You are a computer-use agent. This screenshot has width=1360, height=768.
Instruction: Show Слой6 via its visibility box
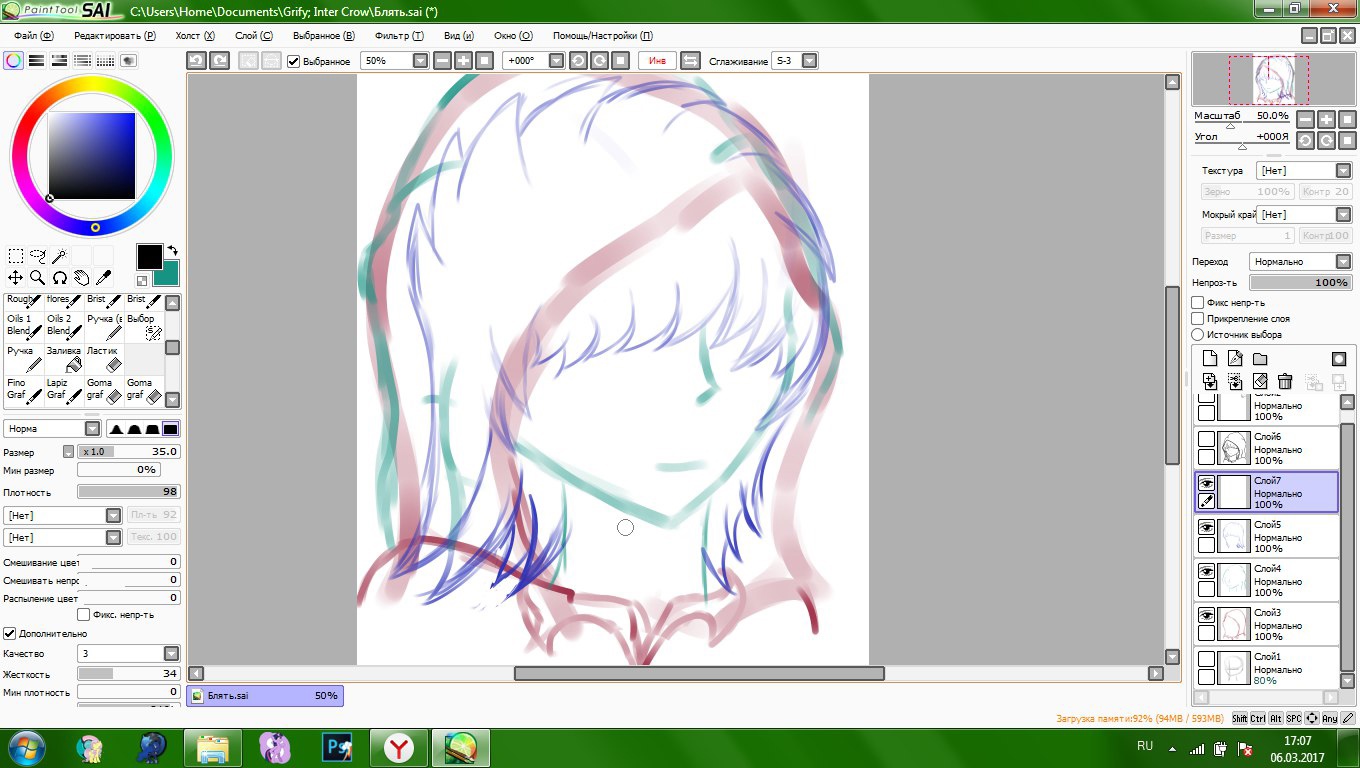point(1207,439)
